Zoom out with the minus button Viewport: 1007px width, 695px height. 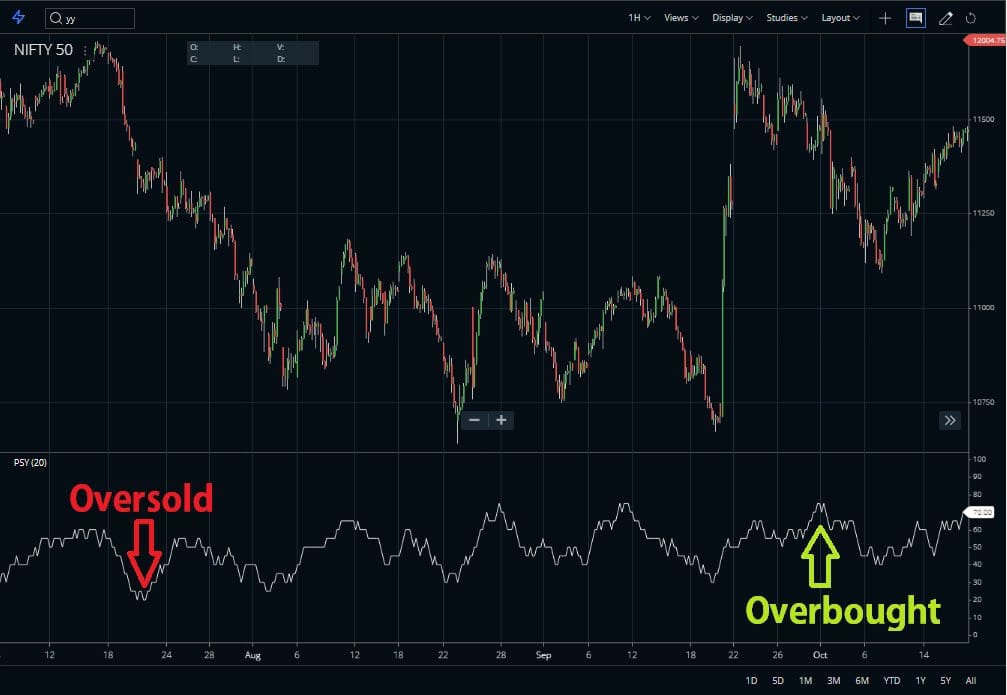[475, 420]
